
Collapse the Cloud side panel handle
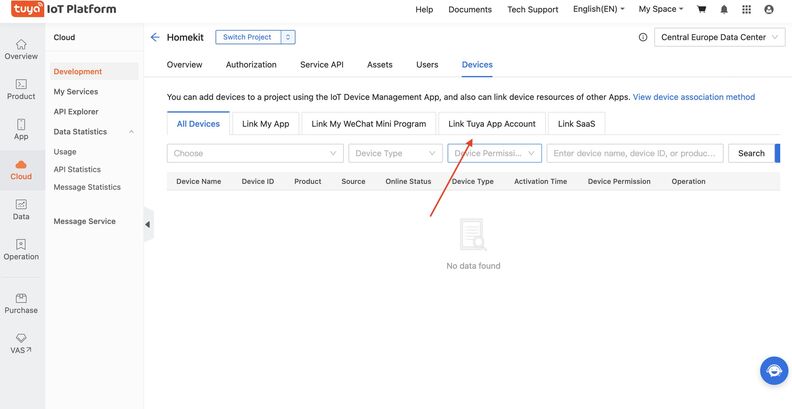point(147,224)
